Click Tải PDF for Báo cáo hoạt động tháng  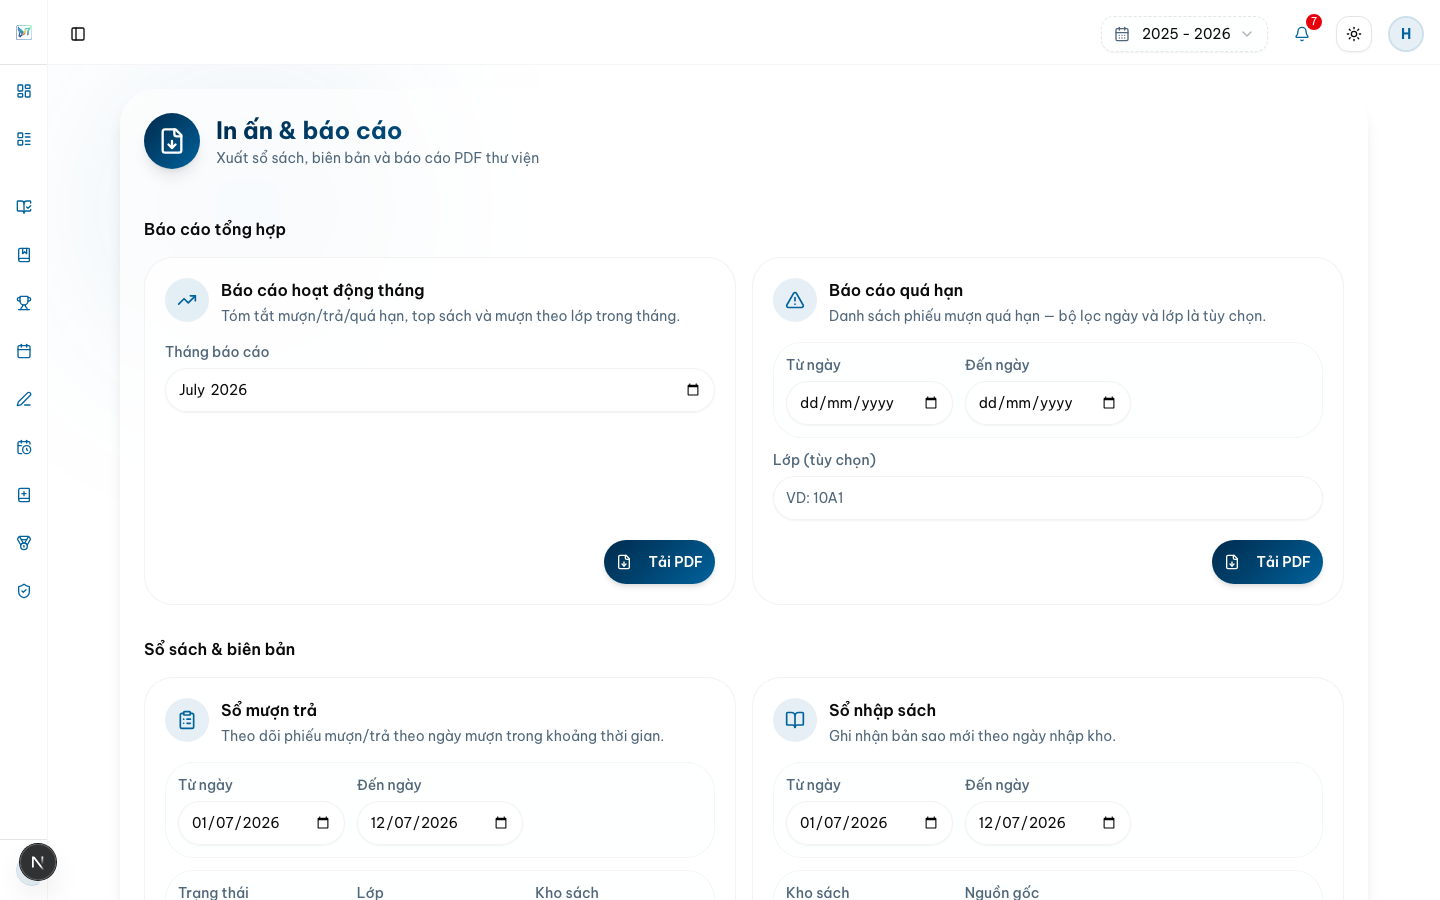coord(659,562)
